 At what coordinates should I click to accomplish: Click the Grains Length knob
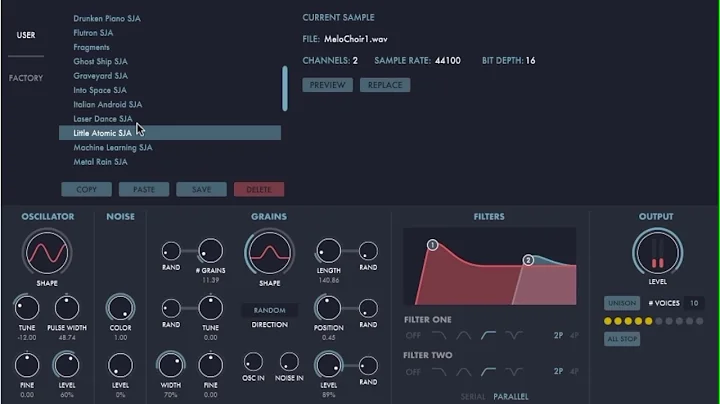328,251
